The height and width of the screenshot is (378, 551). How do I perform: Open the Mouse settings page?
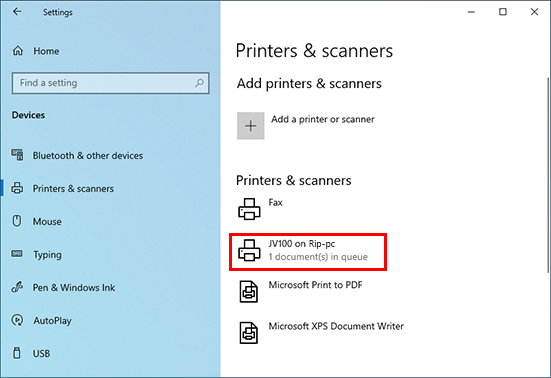pyautogui.click(x=47, y=221)
